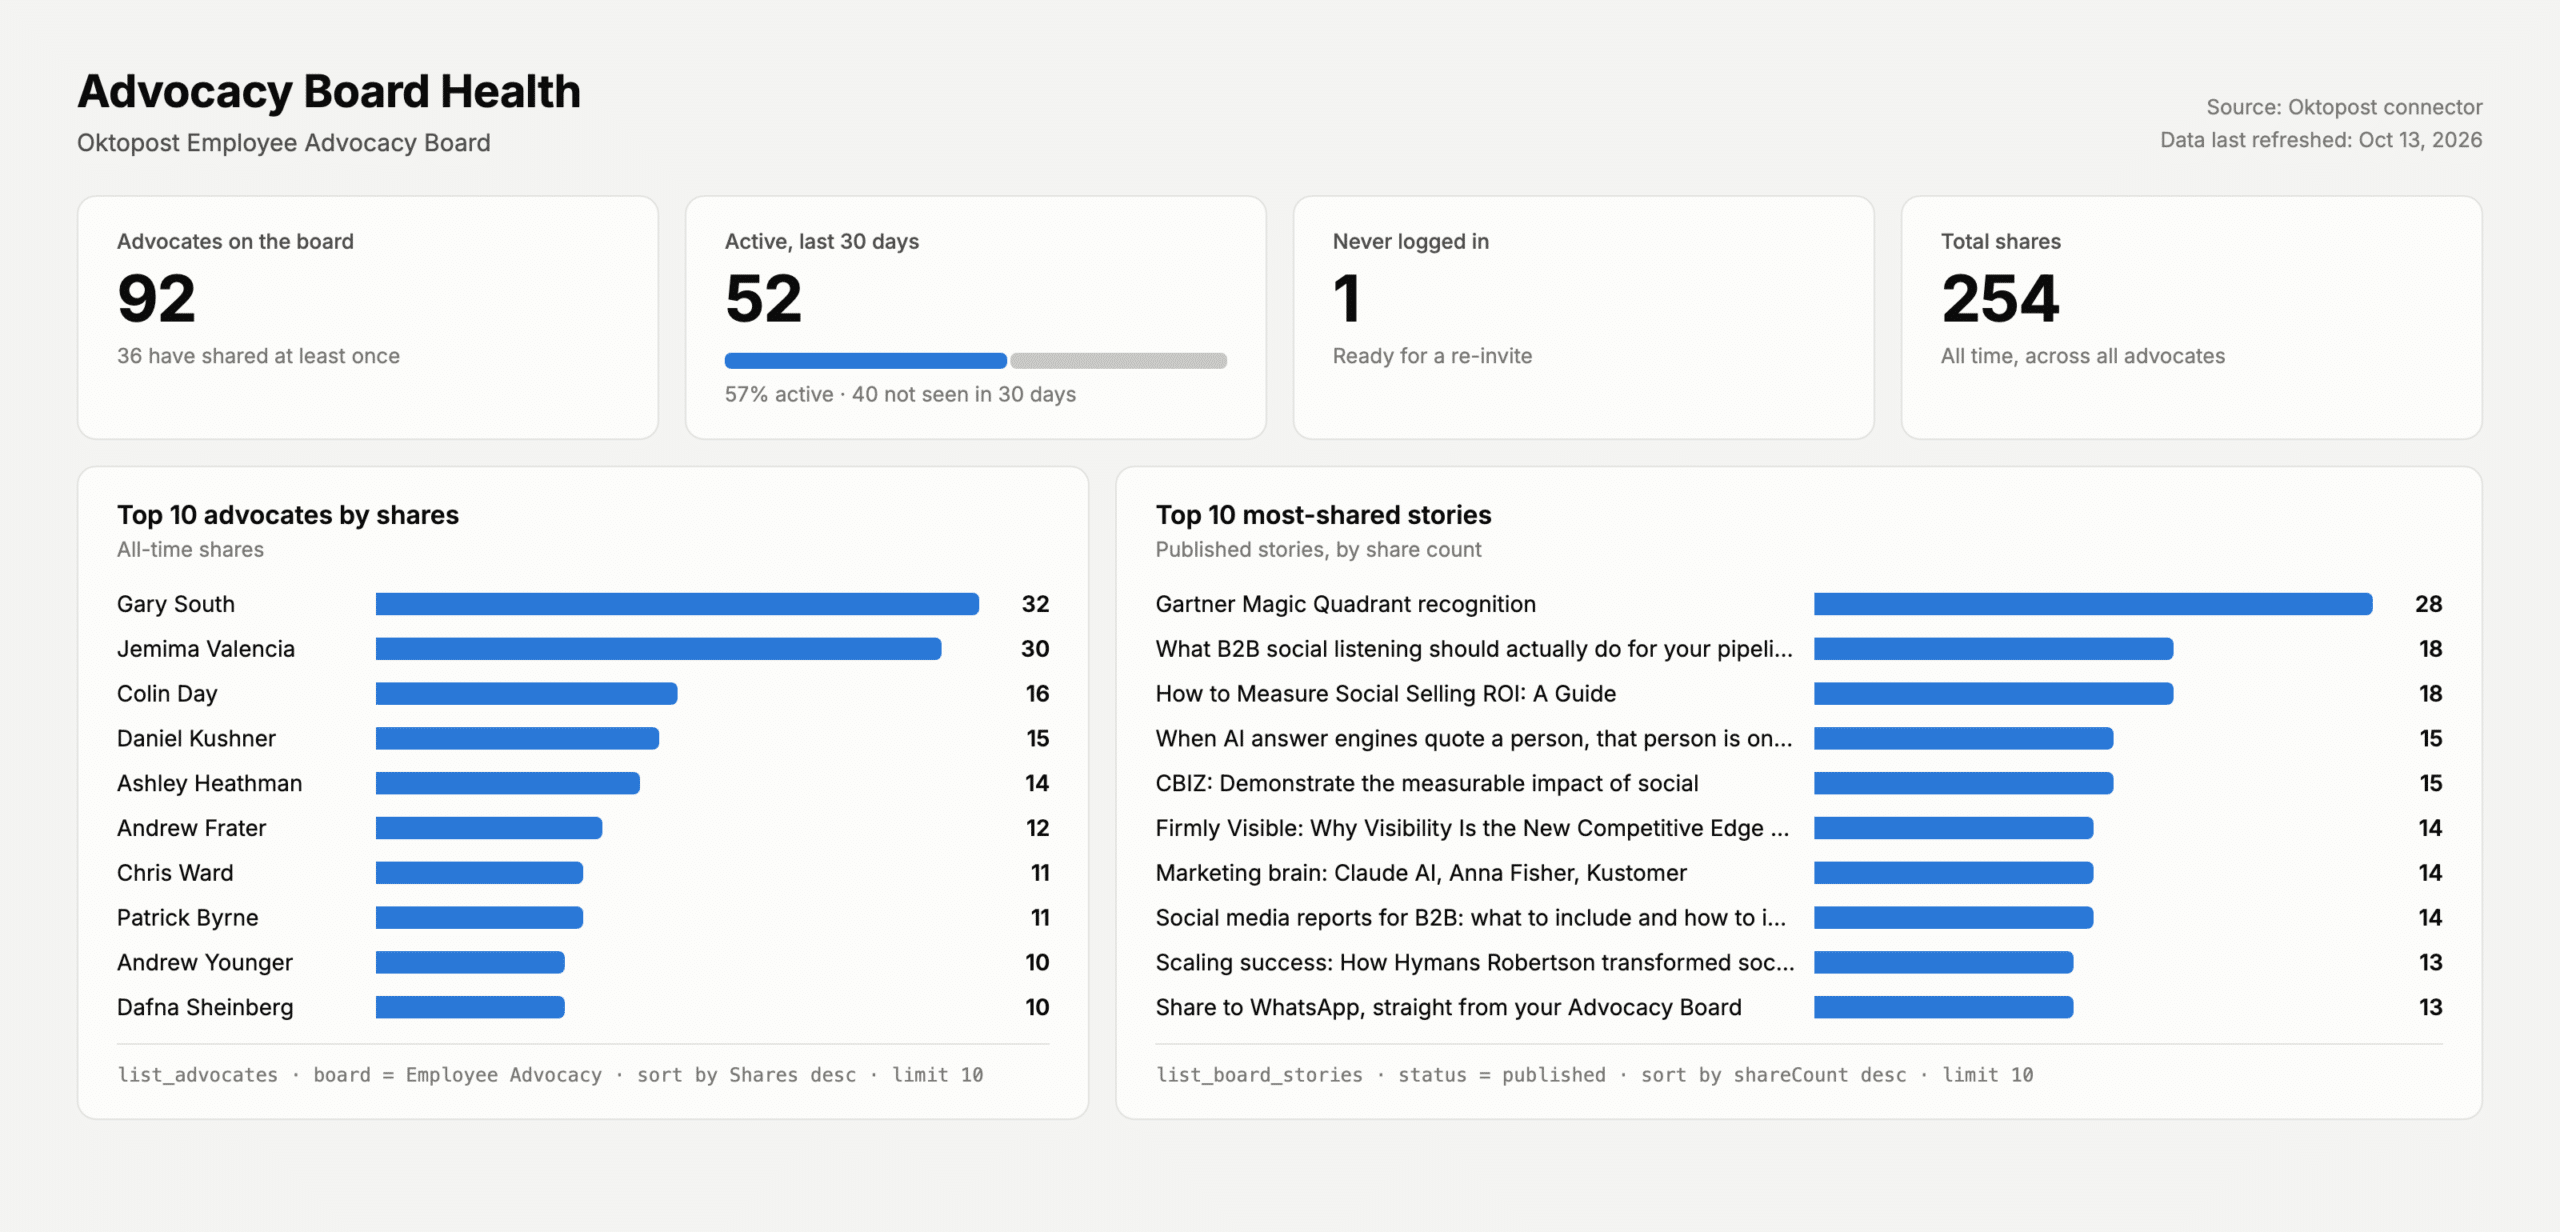Viewport: 2560px width, 1232px height.
Task: Select the list_advocates query footer text
Action: tap(550, 1075)
